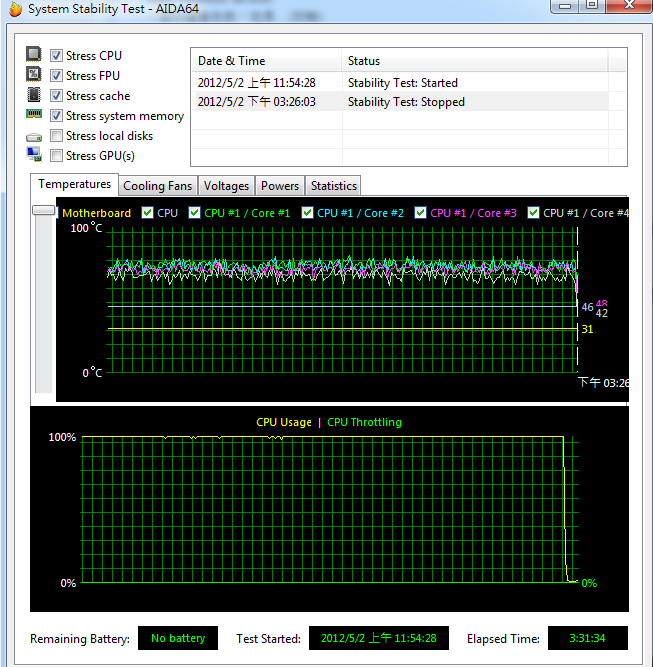Toggle CPU #1 / Core #3 graph line

(420, 213)
